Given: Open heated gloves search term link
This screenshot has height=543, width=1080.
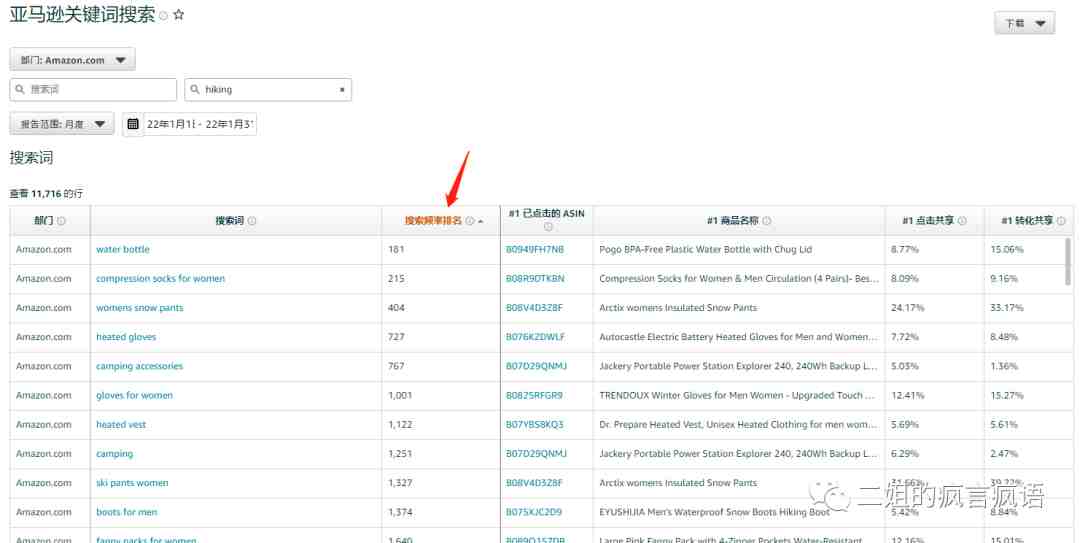Looking at the screenshot, I should tap(126, 337).
